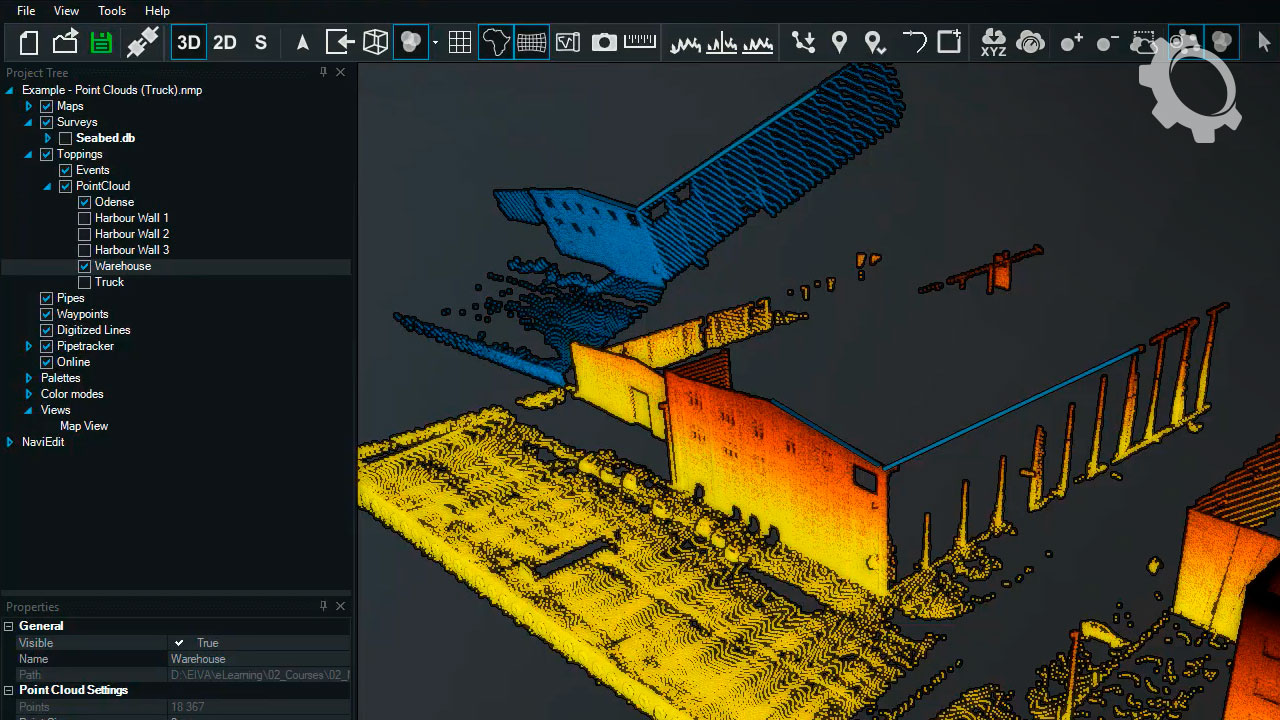Check the Harbour Wall 1 checkbox
The width and height of the screenshot is (1280, 720).
click(85, 218)
